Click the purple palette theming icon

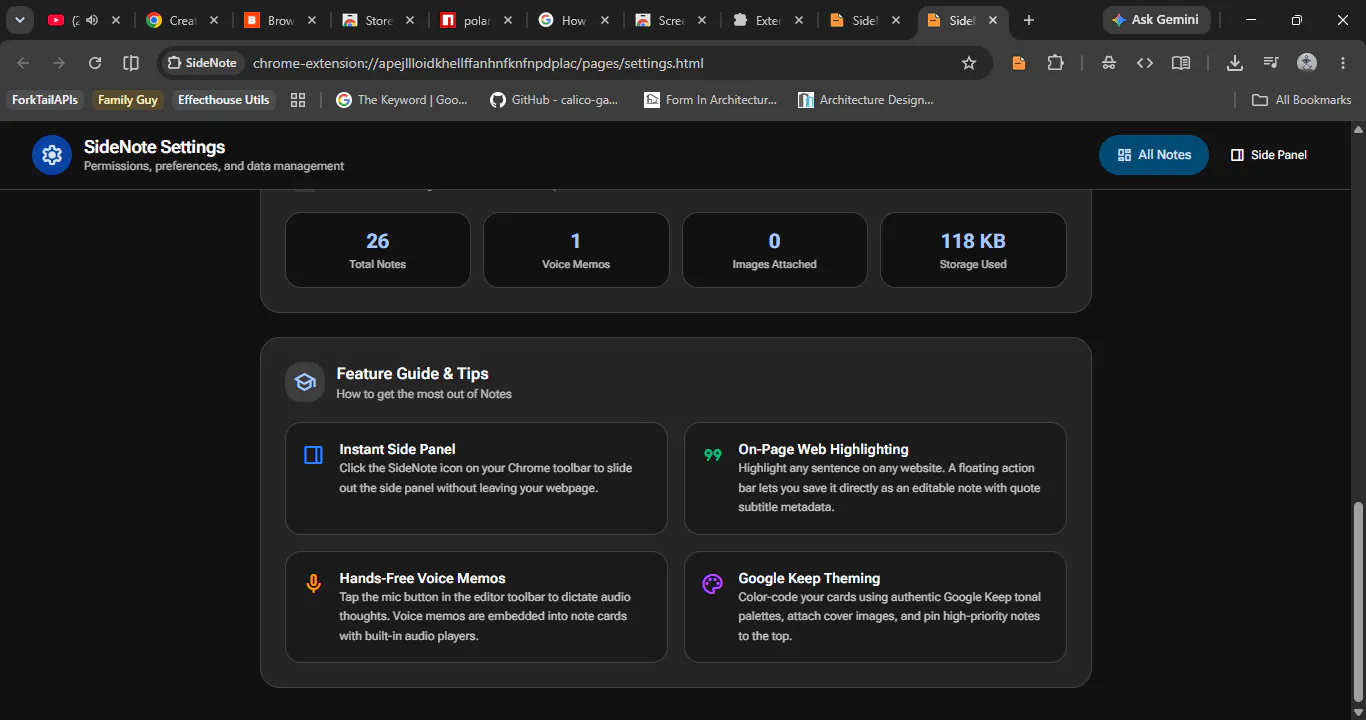(712, 584)
